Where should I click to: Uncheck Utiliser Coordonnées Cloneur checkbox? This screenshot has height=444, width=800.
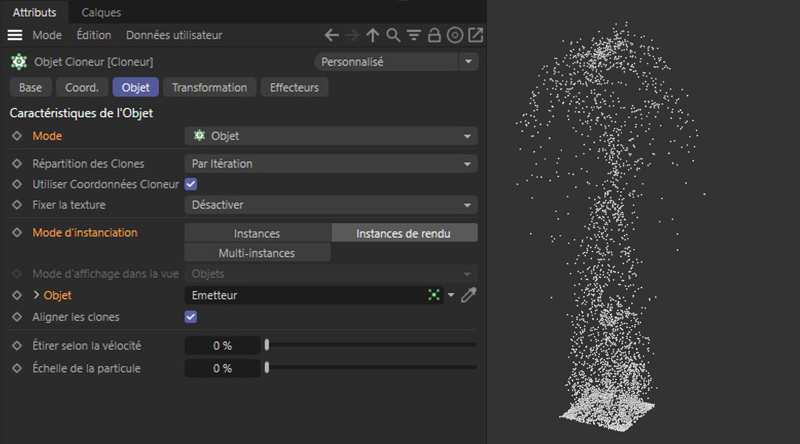click(x=191, y=184)
